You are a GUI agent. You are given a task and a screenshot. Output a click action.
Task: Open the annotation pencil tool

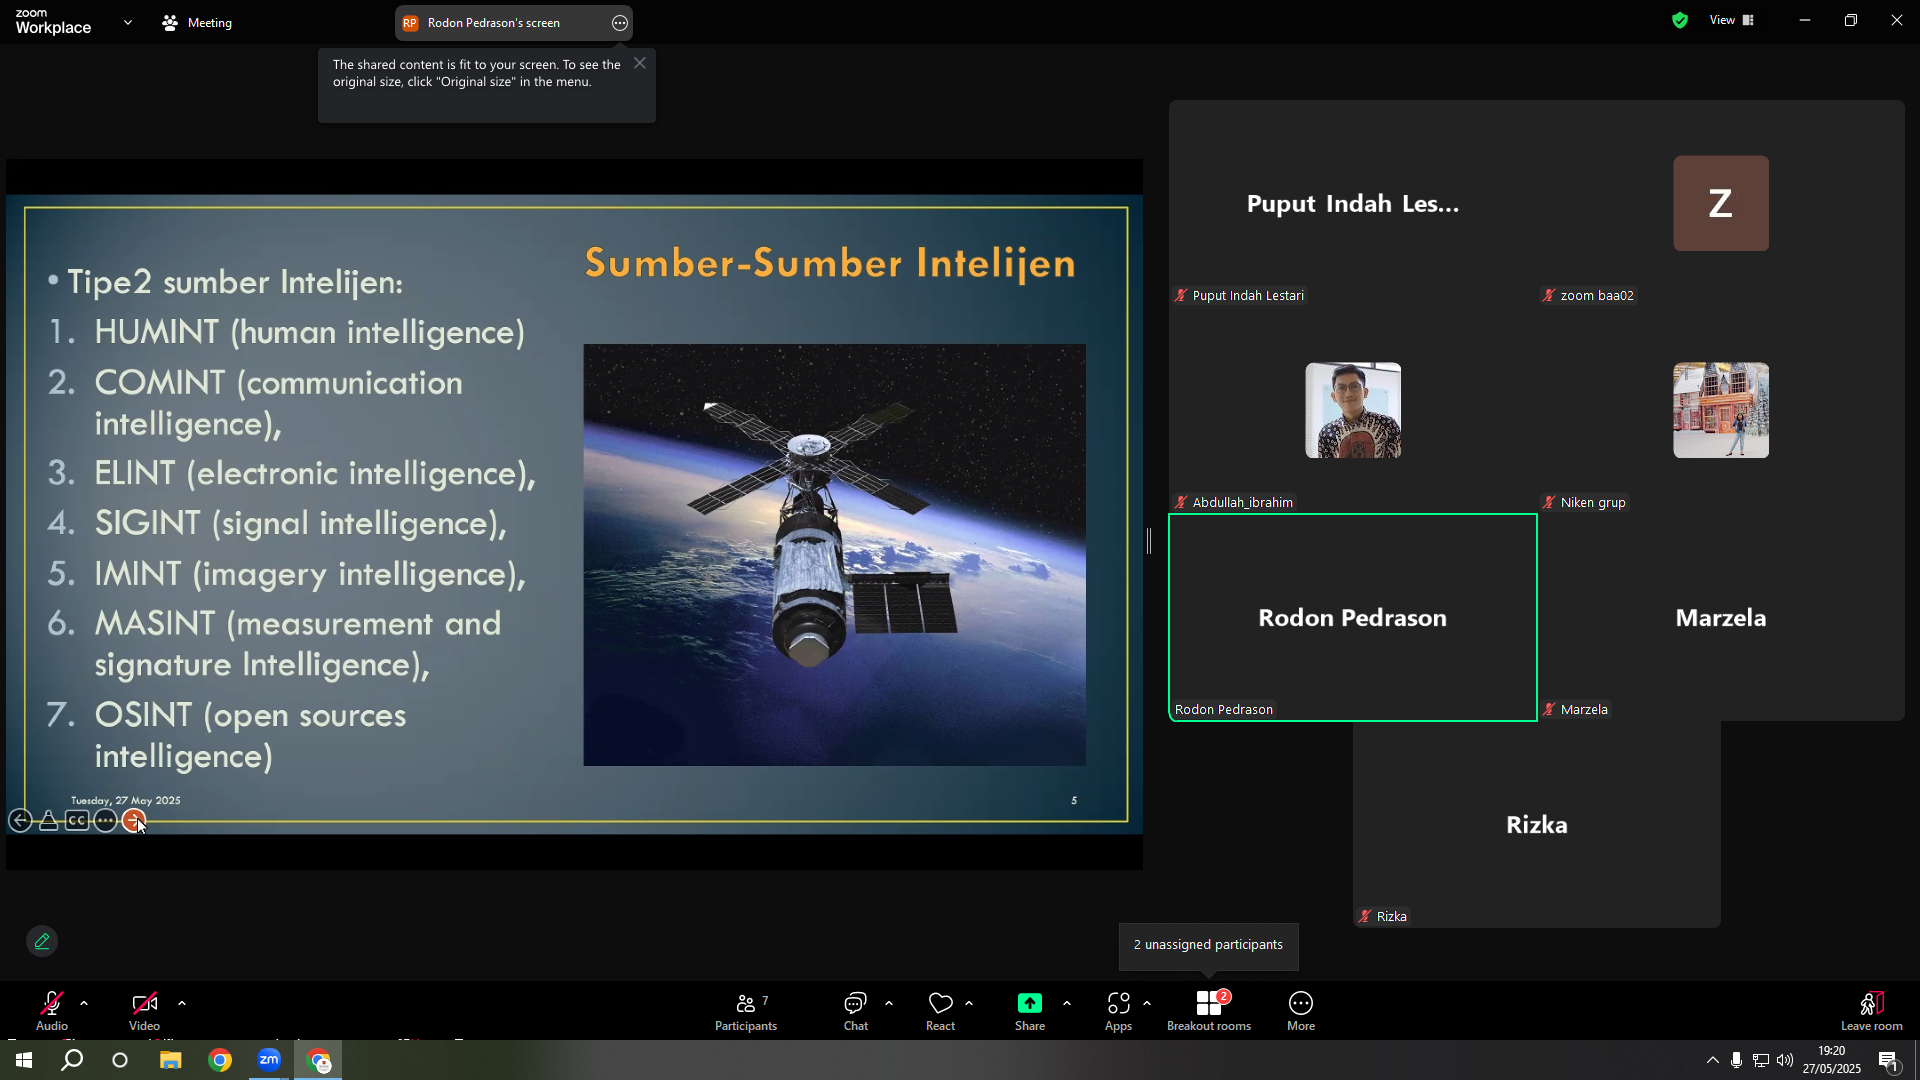[42, 941]
